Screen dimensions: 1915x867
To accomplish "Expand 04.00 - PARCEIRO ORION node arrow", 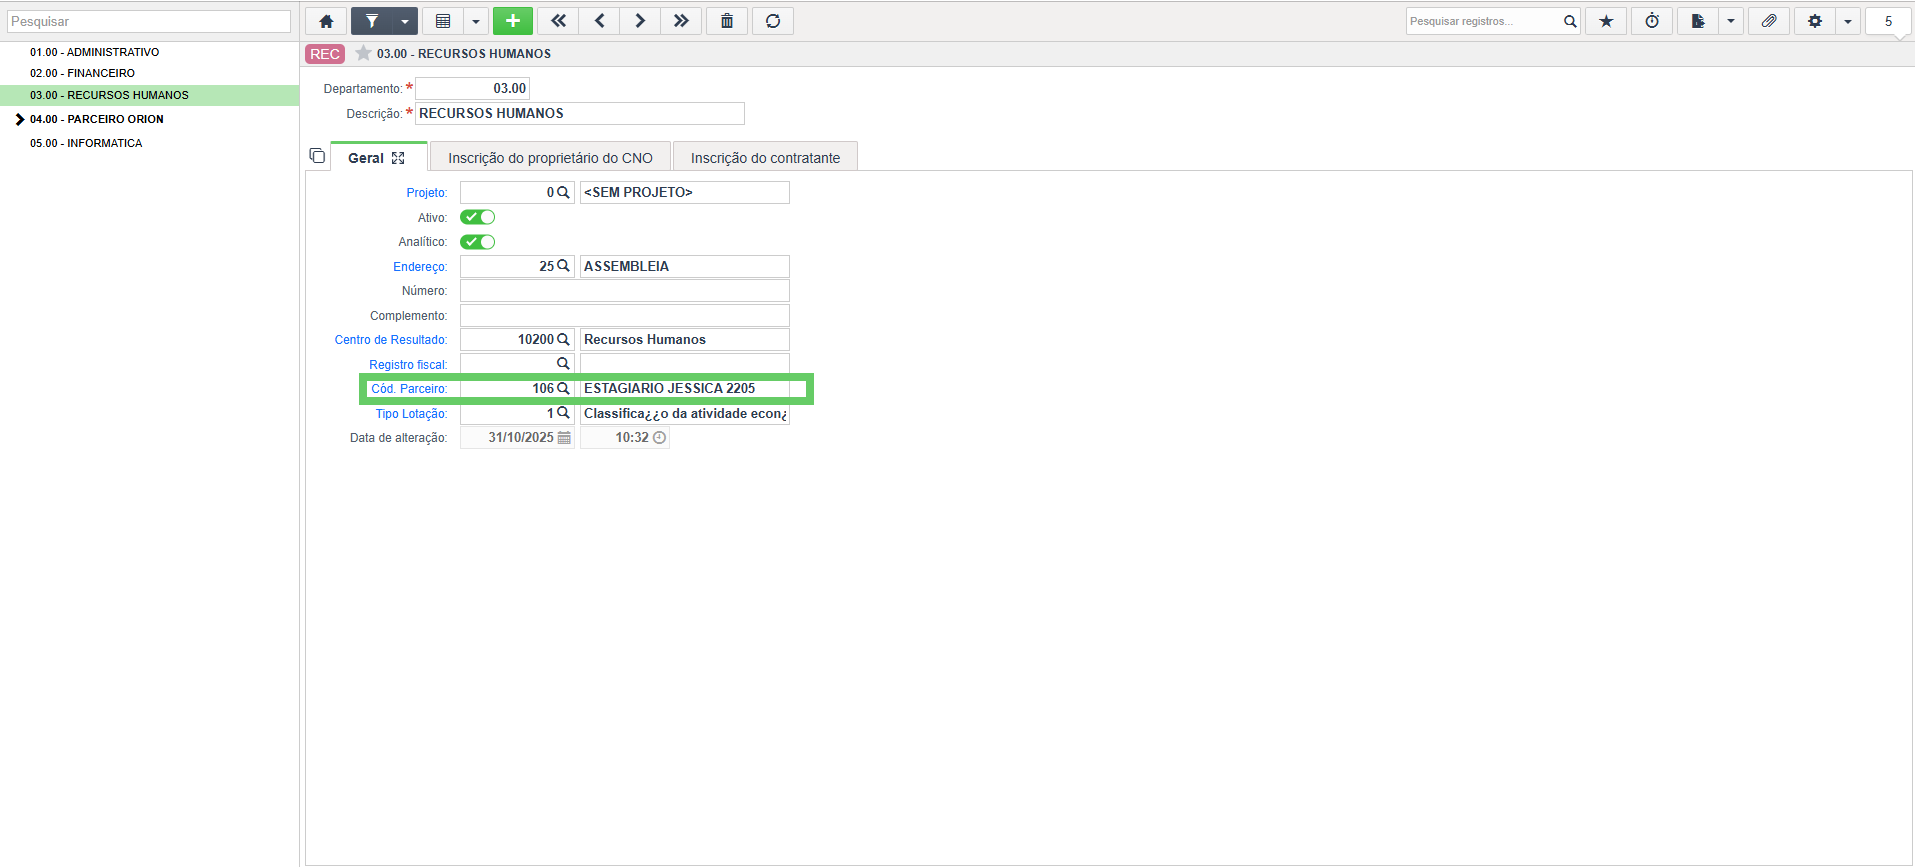I will (x=19, y=119).
